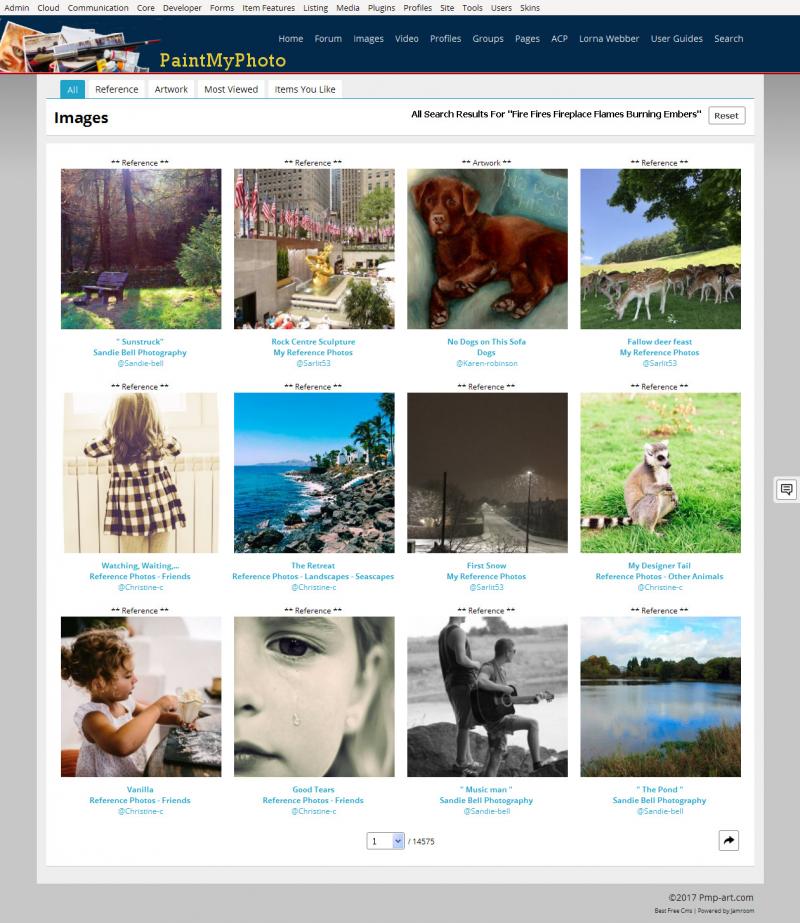Image resolution: width=800 pixels, height=923 pixels.
Task: Open the Item Features menu
Action: [268, 8]
